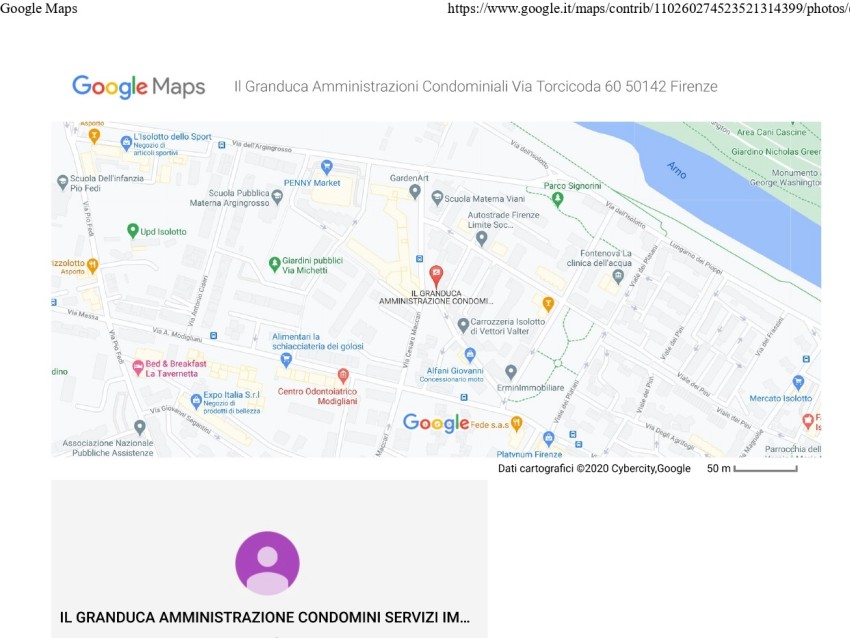Click the Dati cartografici ©2020 attribution text
The width and height of the screenshot is (850, 638).
tap(594, 468)
